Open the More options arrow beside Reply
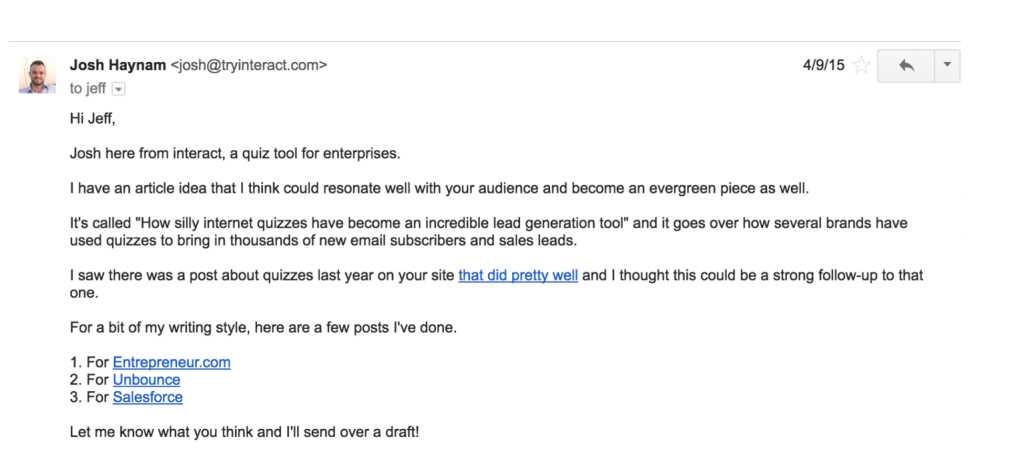Screen dimensions: 1024x467 pyautogui.click(x=948, y=66)
